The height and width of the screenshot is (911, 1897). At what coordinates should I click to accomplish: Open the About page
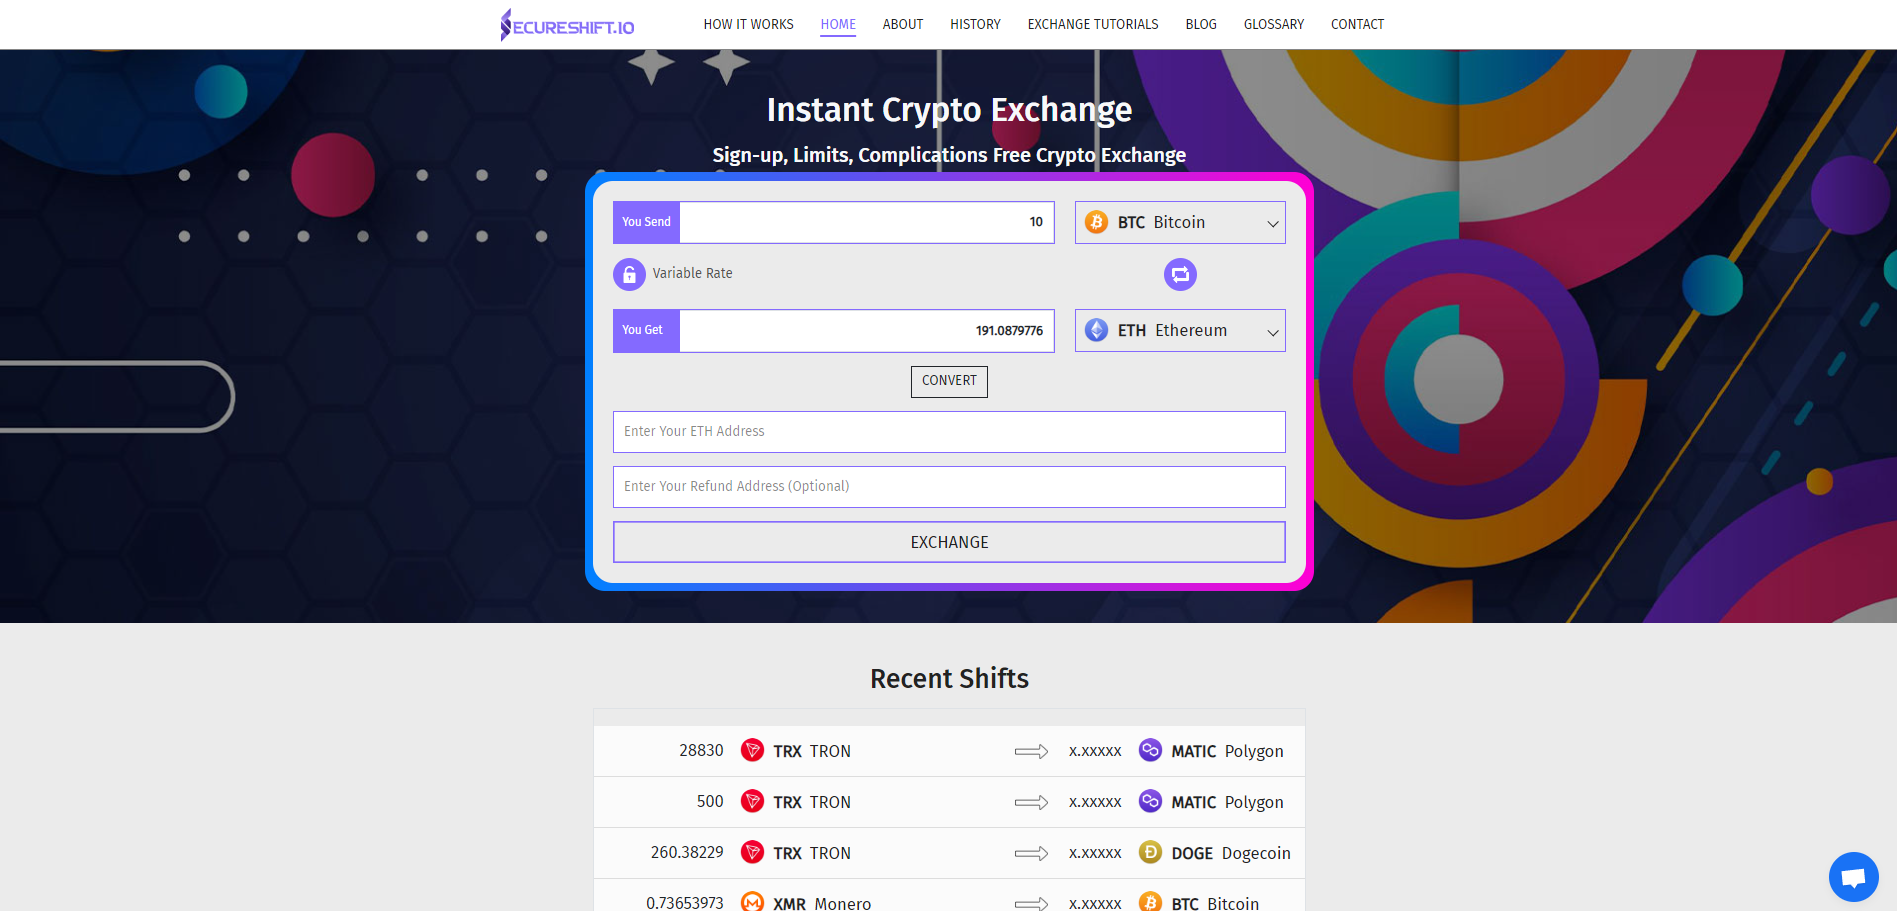[903, 24]
